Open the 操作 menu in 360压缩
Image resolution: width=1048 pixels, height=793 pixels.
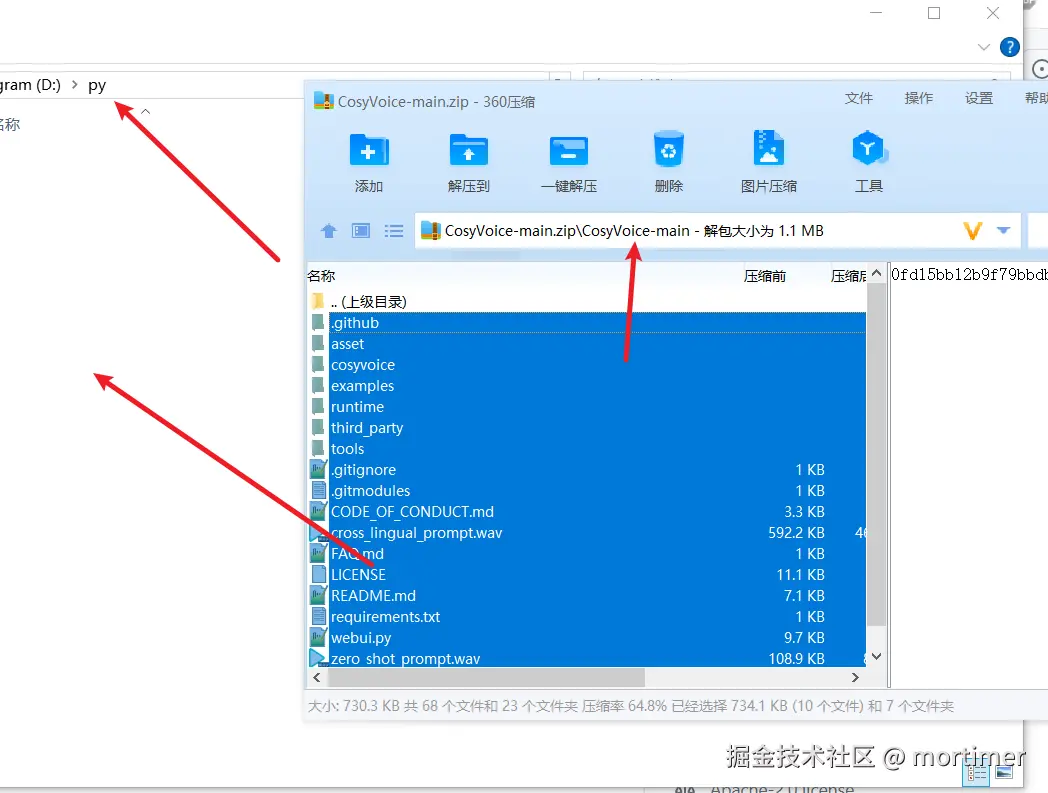coord(918,98)
